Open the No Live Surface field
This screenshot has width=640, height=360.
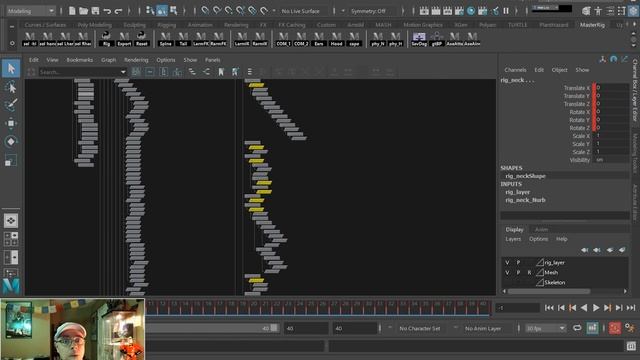click(301, 11)
